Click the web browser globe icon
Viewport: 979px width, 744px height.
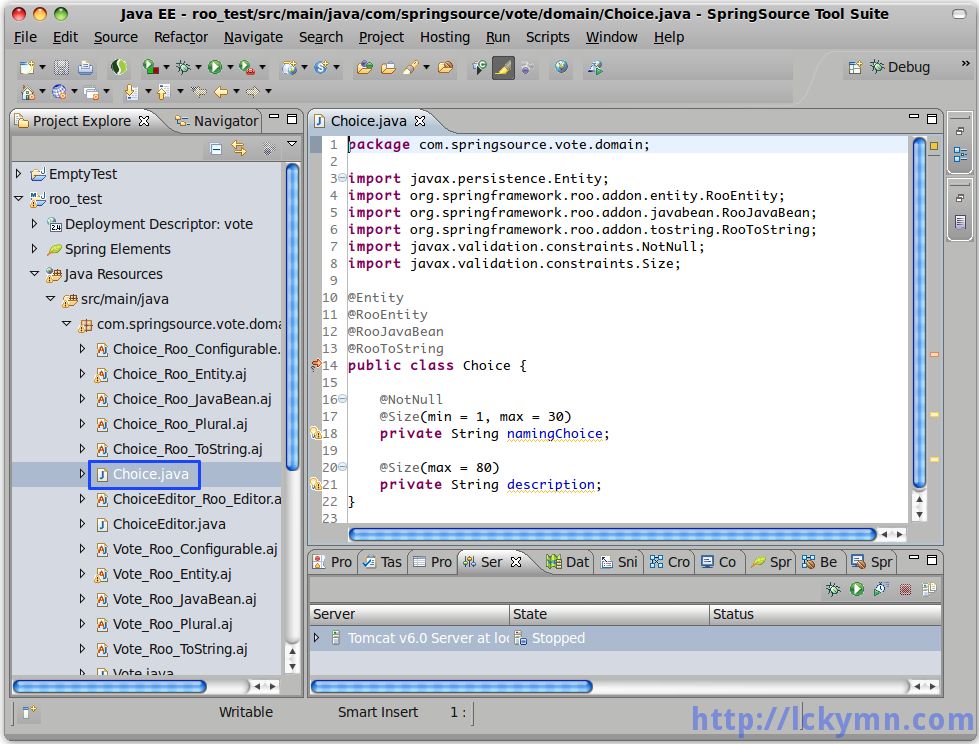561,67
